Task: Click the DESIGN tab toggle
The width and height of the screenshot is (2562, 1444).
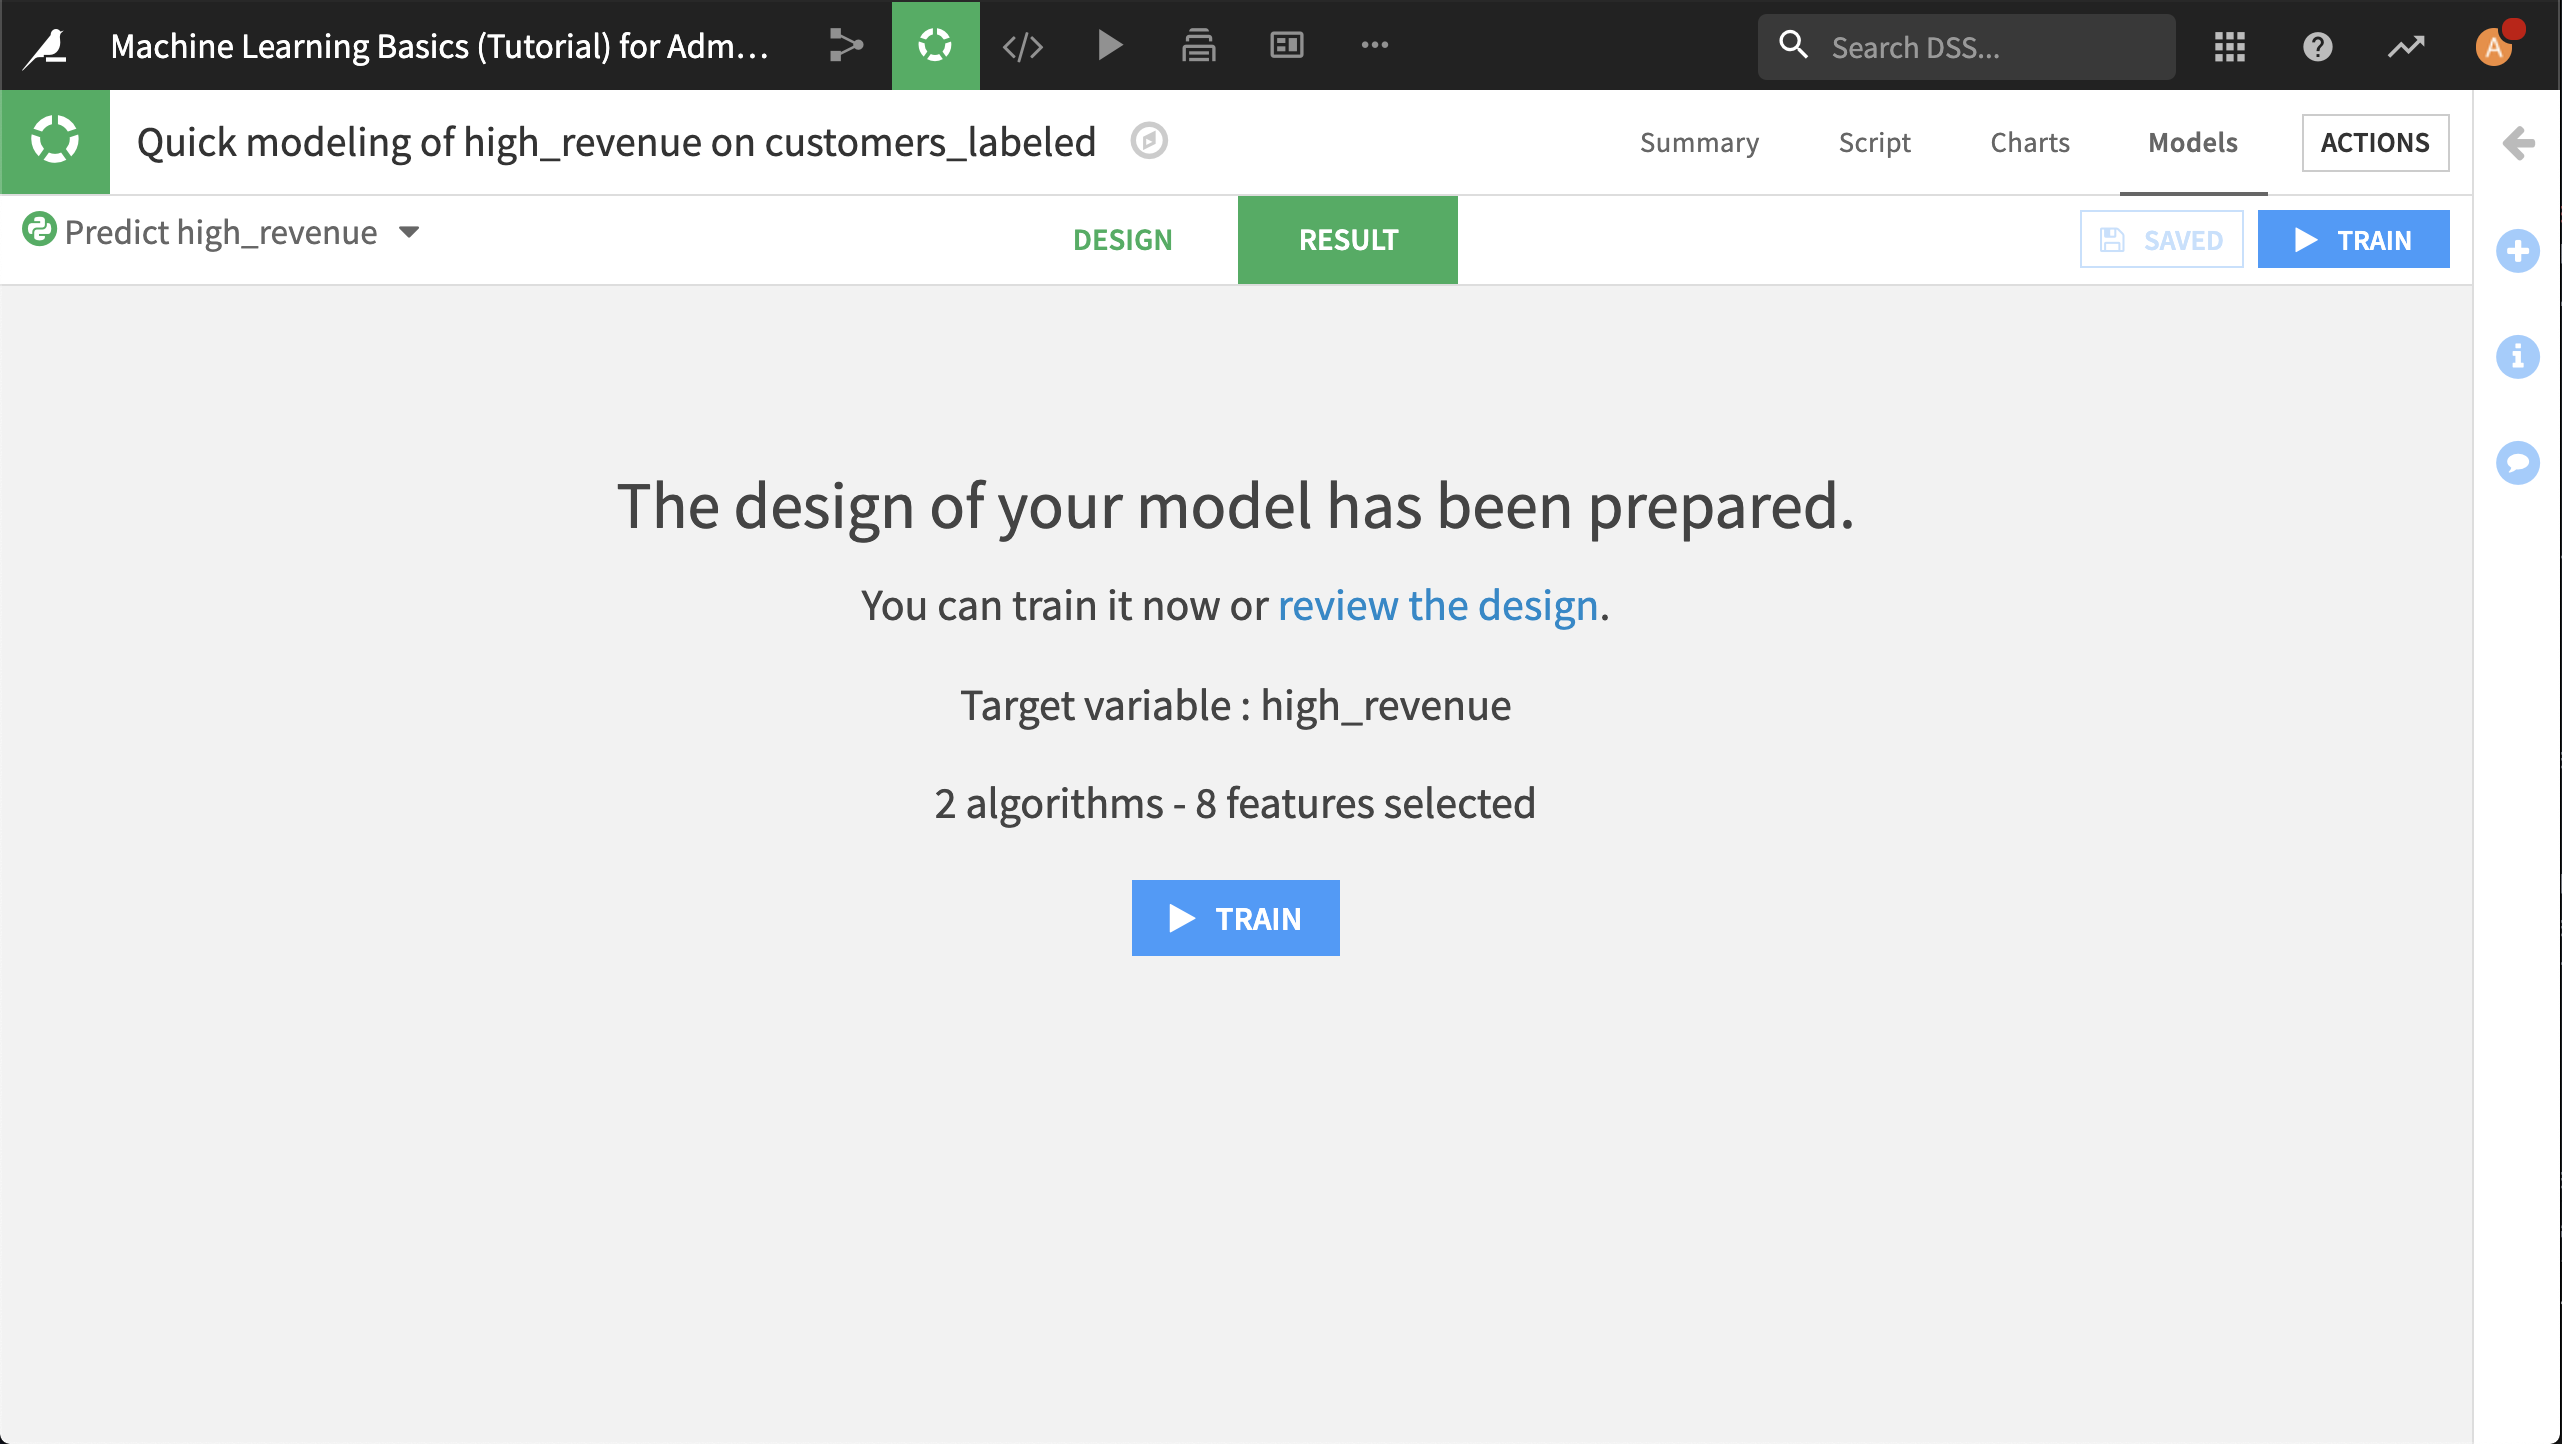Action: coord(1123,237)
